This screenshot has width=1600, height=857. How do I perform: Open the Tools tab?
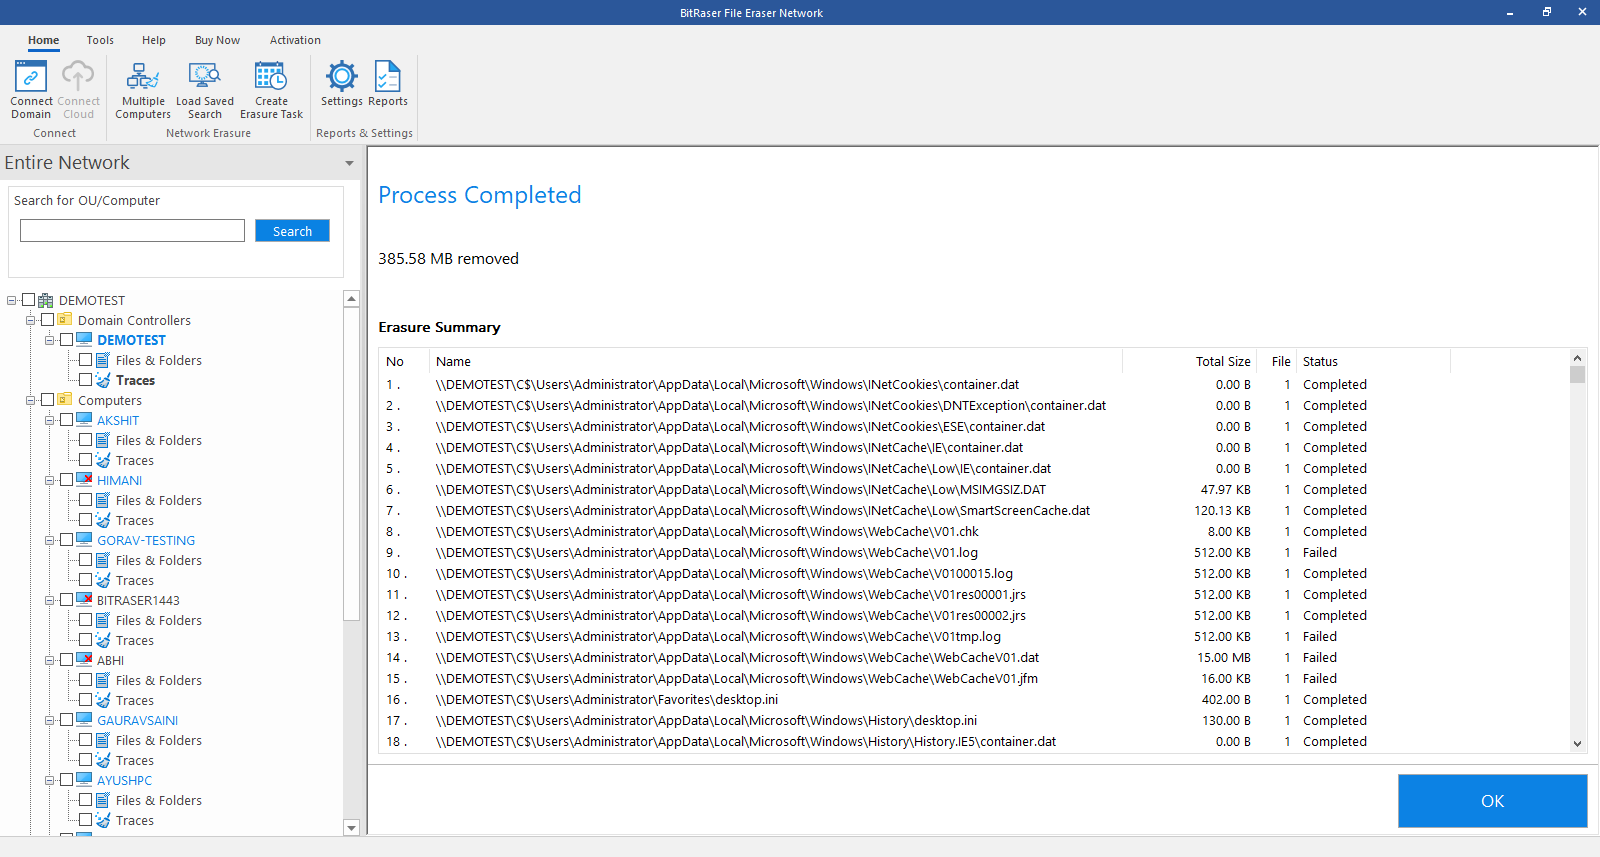(100, 40)
